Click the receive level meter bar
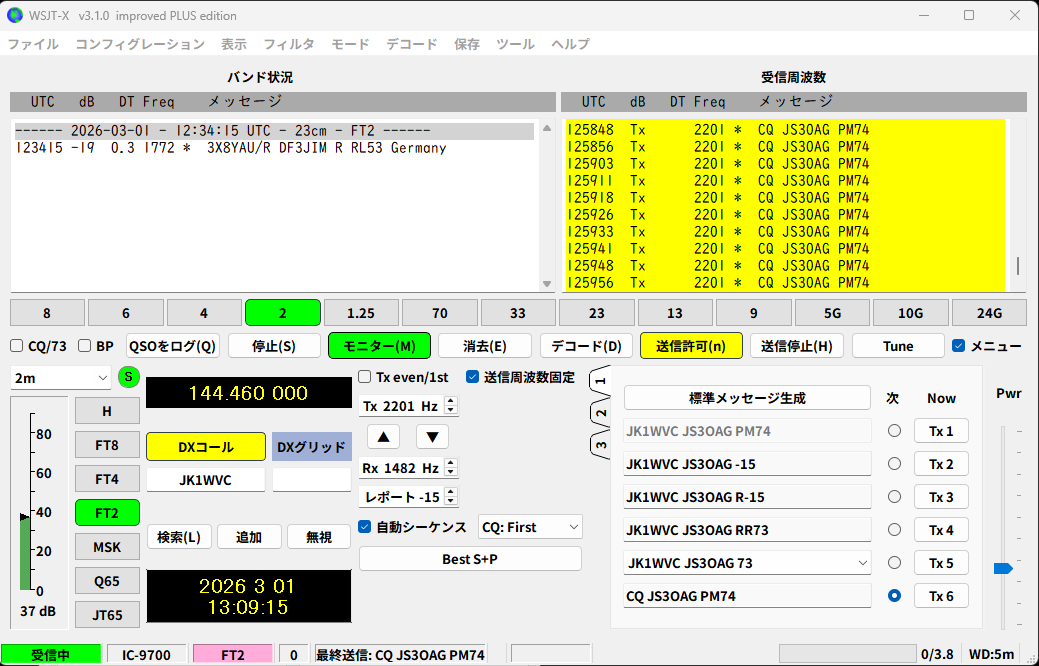Screen dimensions: 1039x666 [25, 553]
